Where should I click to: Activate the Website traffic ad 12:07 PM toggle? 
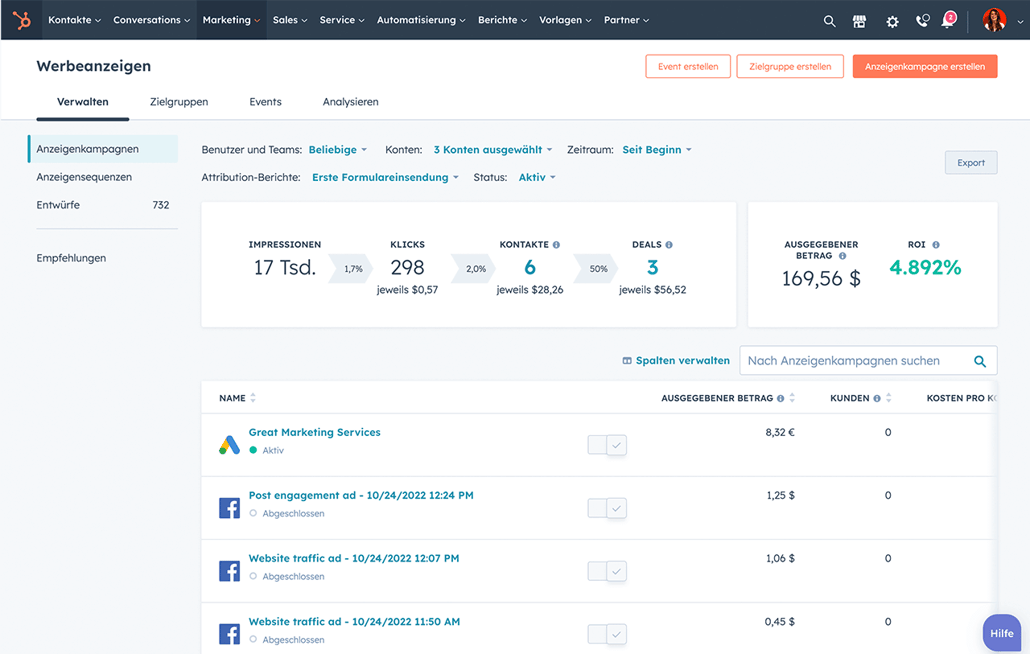[606, 571]
